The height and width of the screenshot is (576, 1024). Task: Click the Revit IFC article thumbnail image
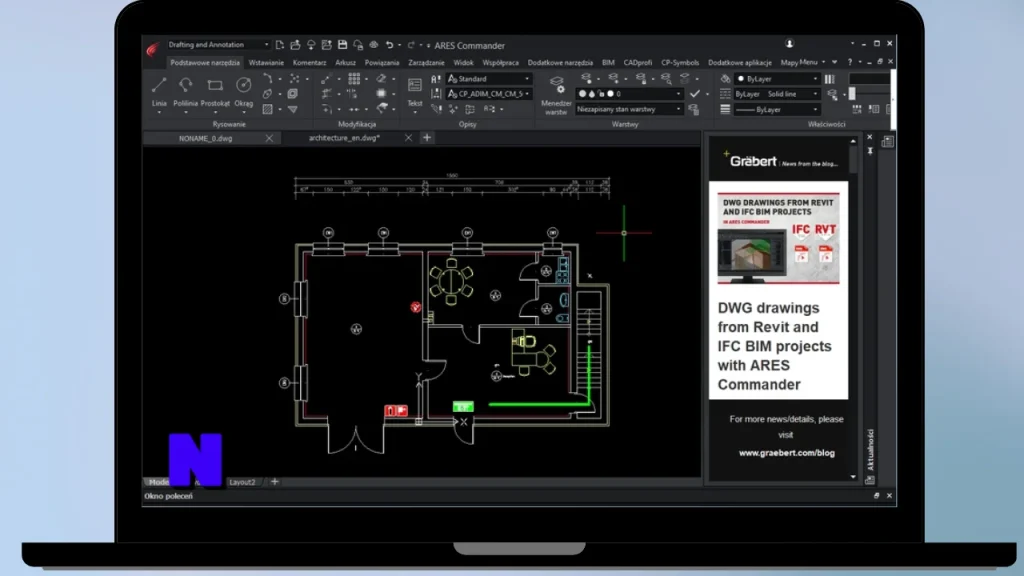(x=778, y=238)
